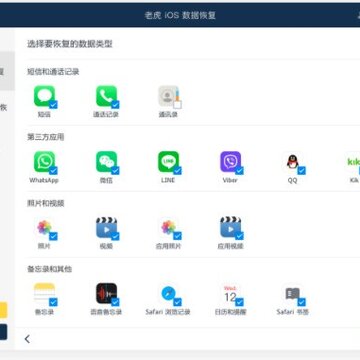Uncheck the 短信 checkbox
The height and width of the screenshot is (360, 360).
click(53, 105)
